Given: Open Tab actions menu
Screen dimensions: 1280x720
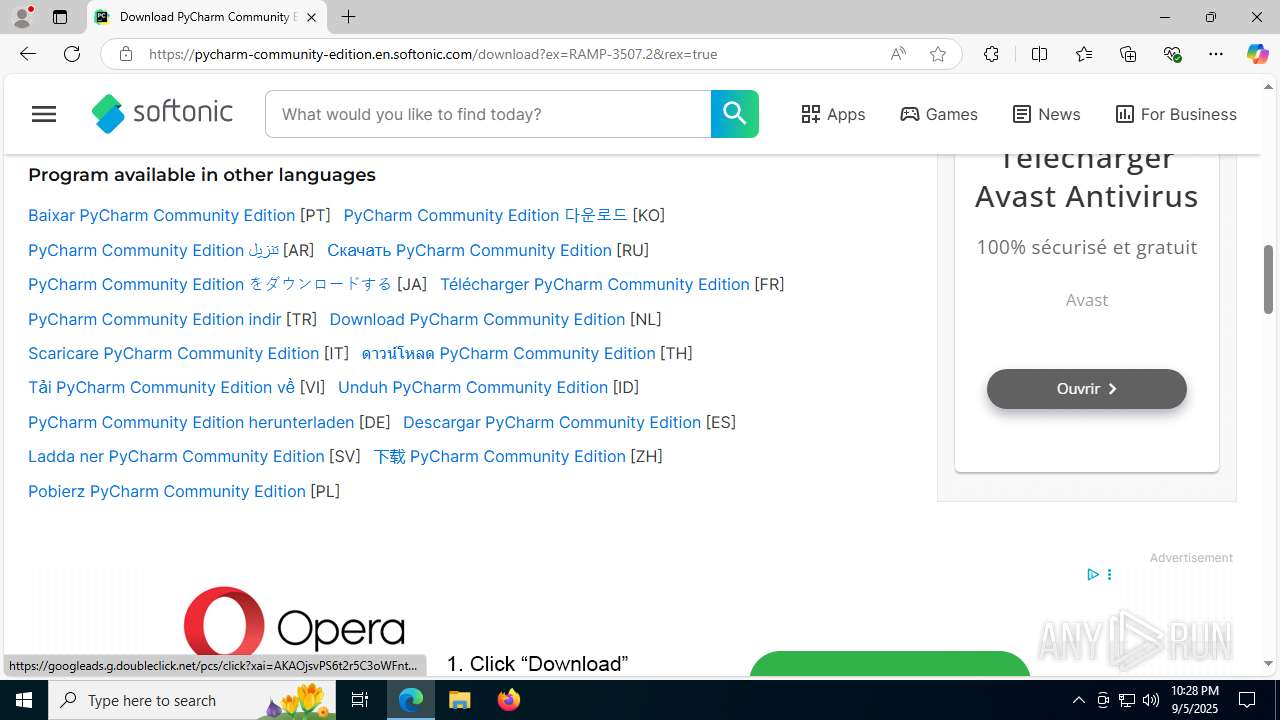Looking at the screenshot, I should coord(60,17).
